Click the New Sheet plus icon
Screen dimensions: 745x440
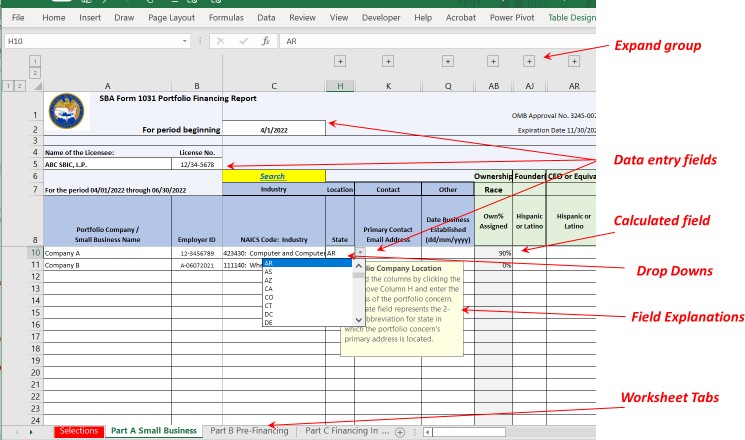400,432
